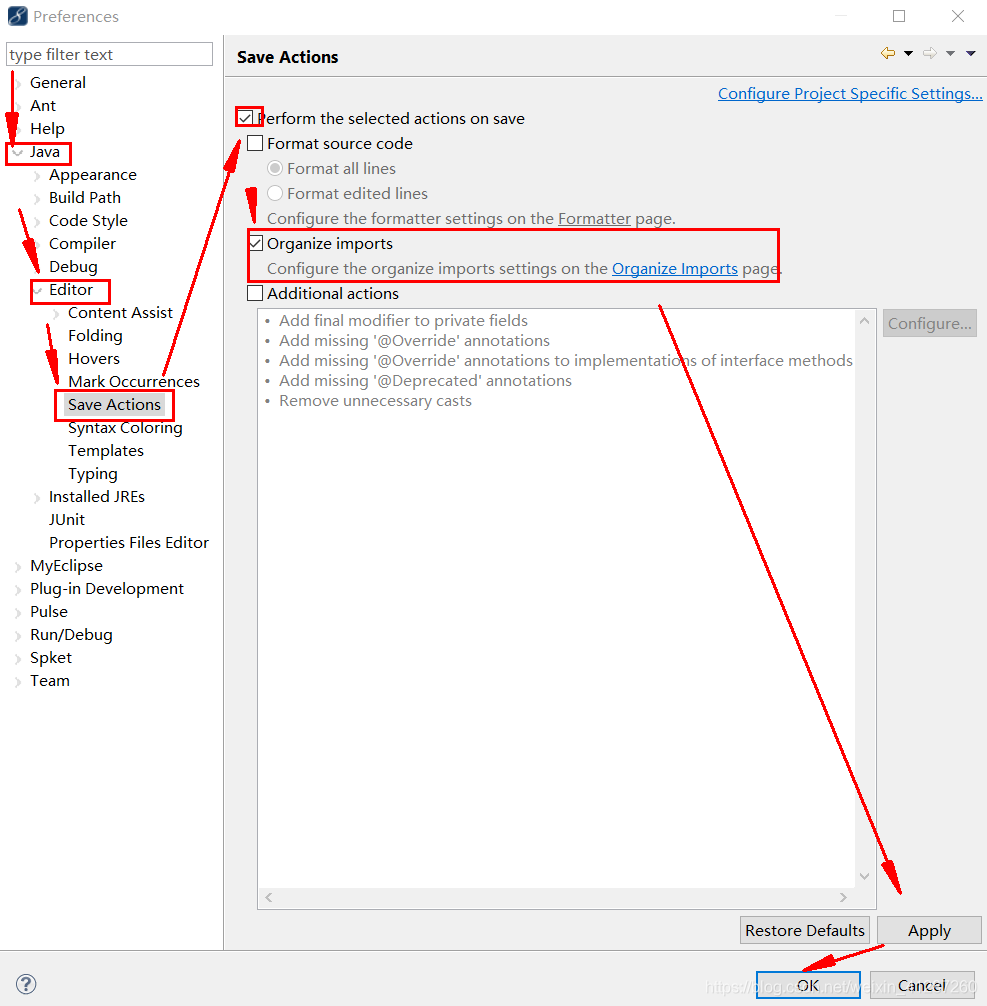Select Plug-in Development tree item
Viewport: 987px width, 1006px height.
coord(107,589)
